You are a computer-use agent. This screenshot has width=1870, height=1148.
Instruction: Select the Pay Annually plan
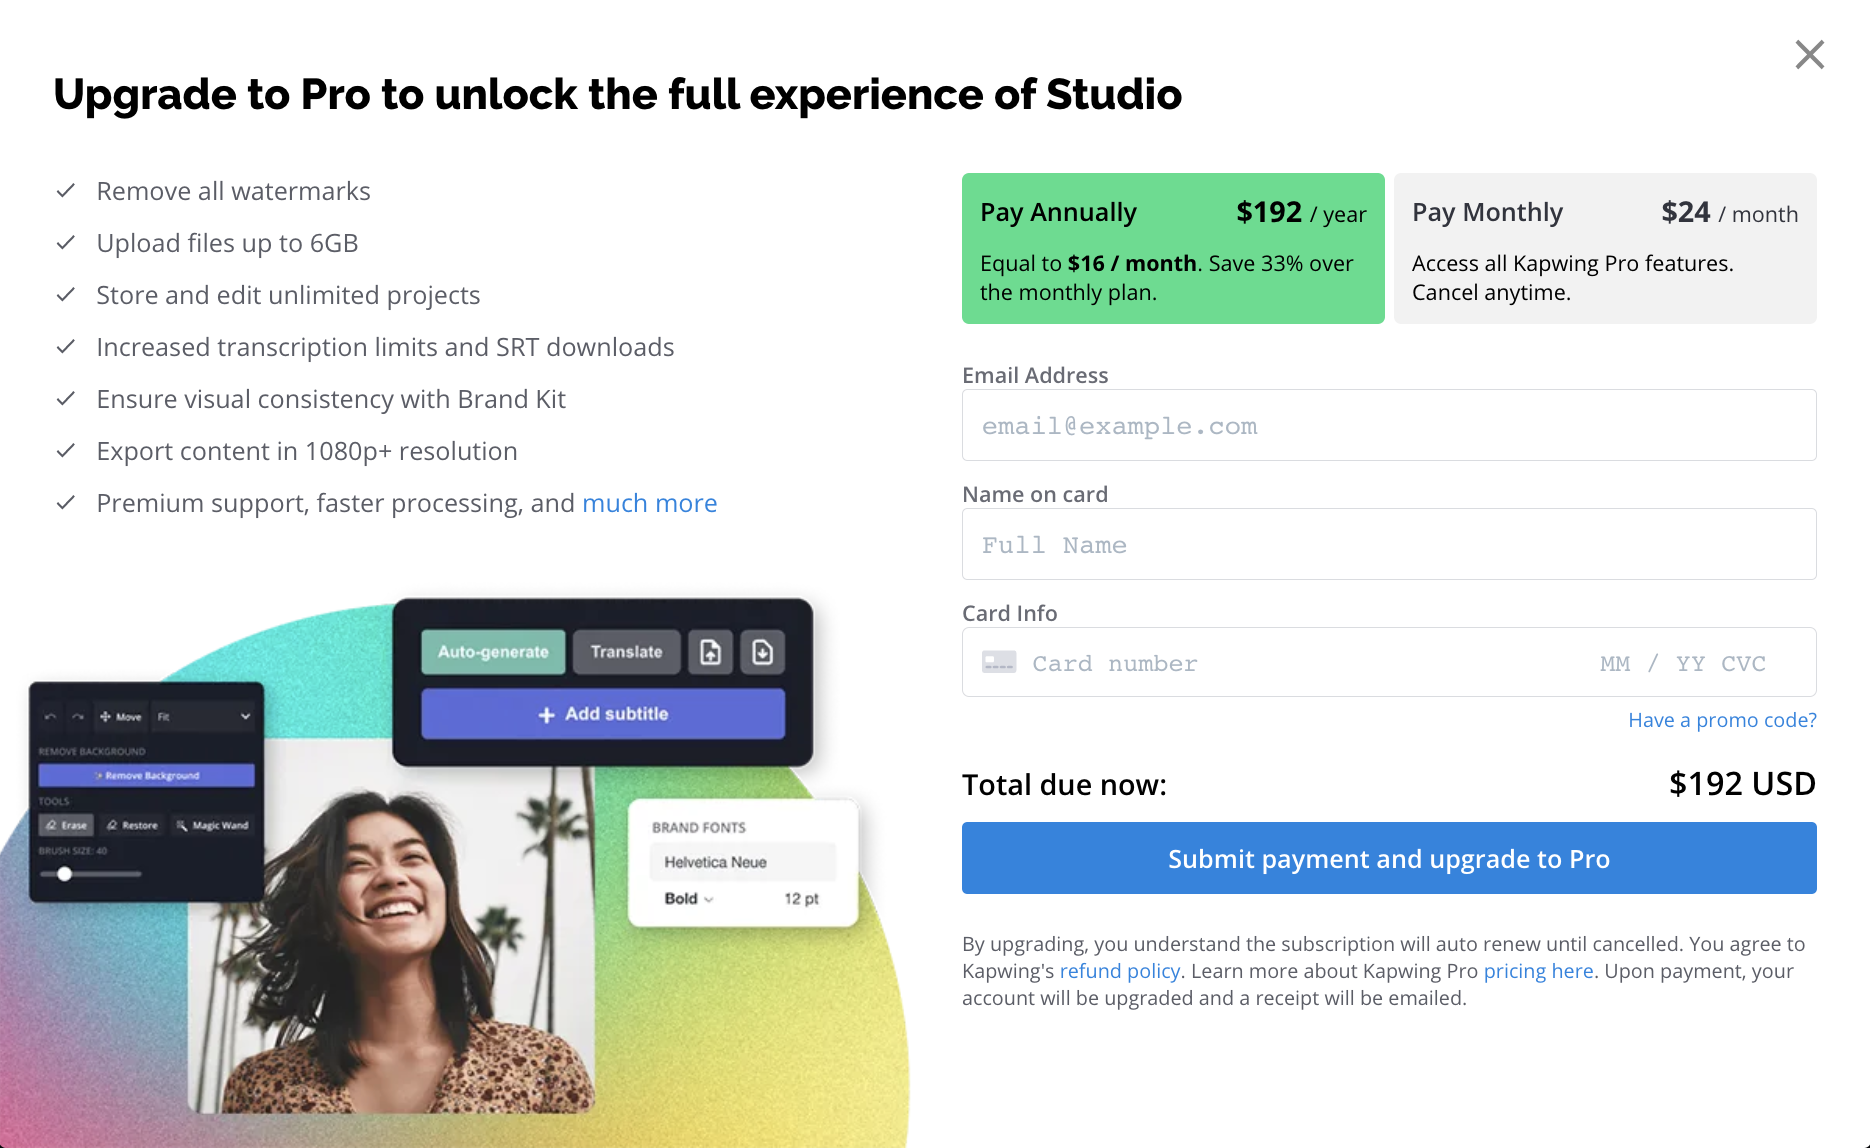tap(1172, 248)
